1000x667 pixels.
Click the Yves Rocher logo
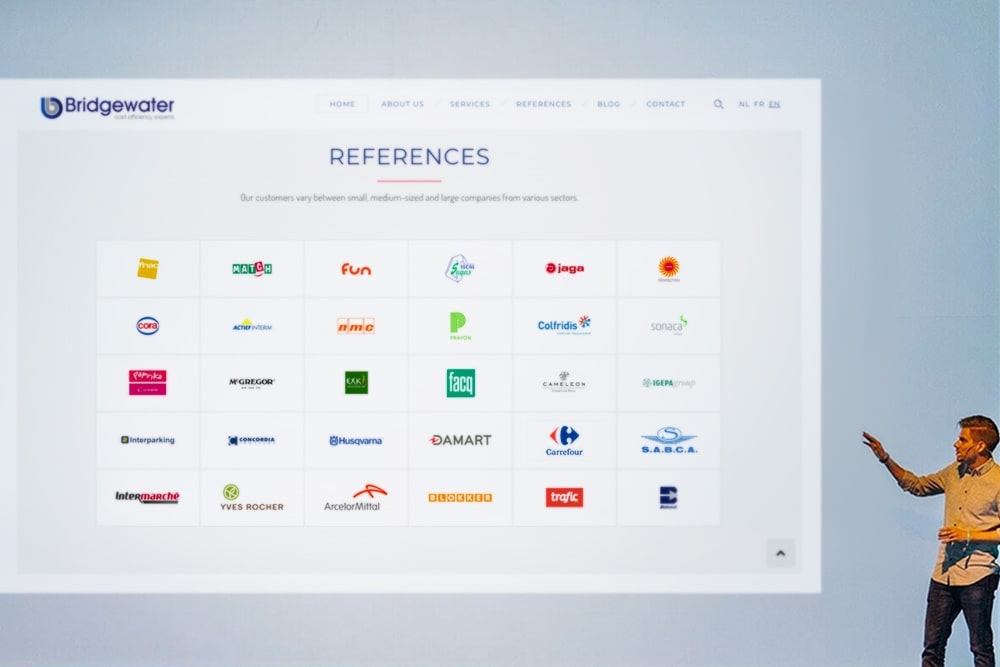coord(251,497)
